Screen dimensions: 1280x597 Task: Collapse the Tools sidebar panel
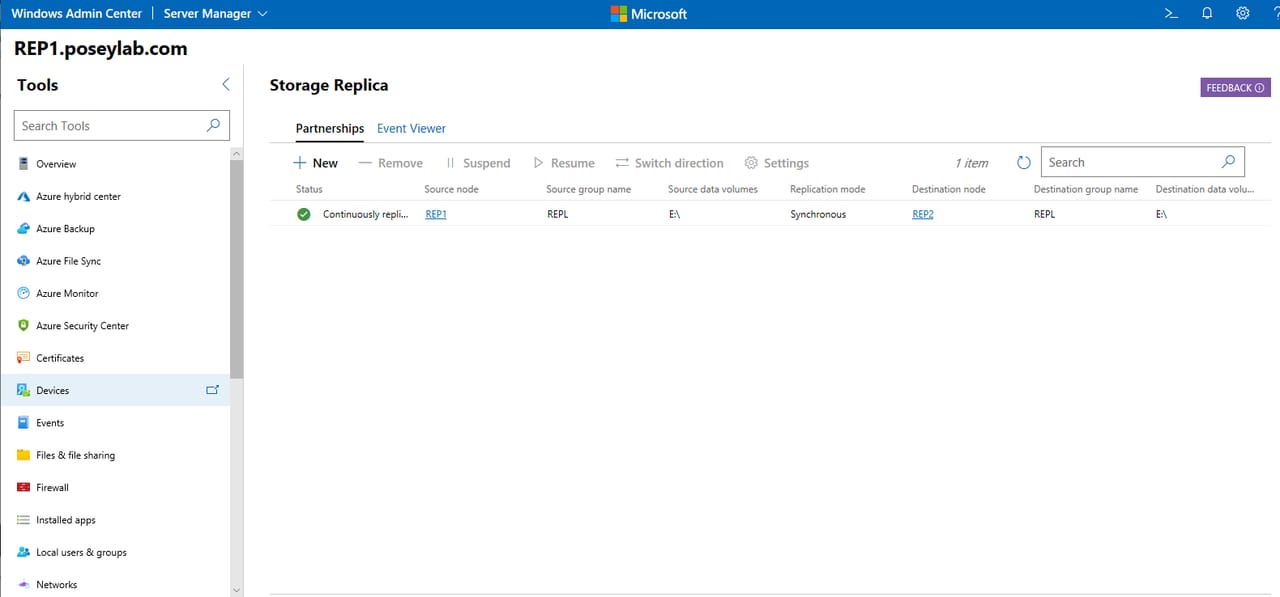(x=225, y=85)
